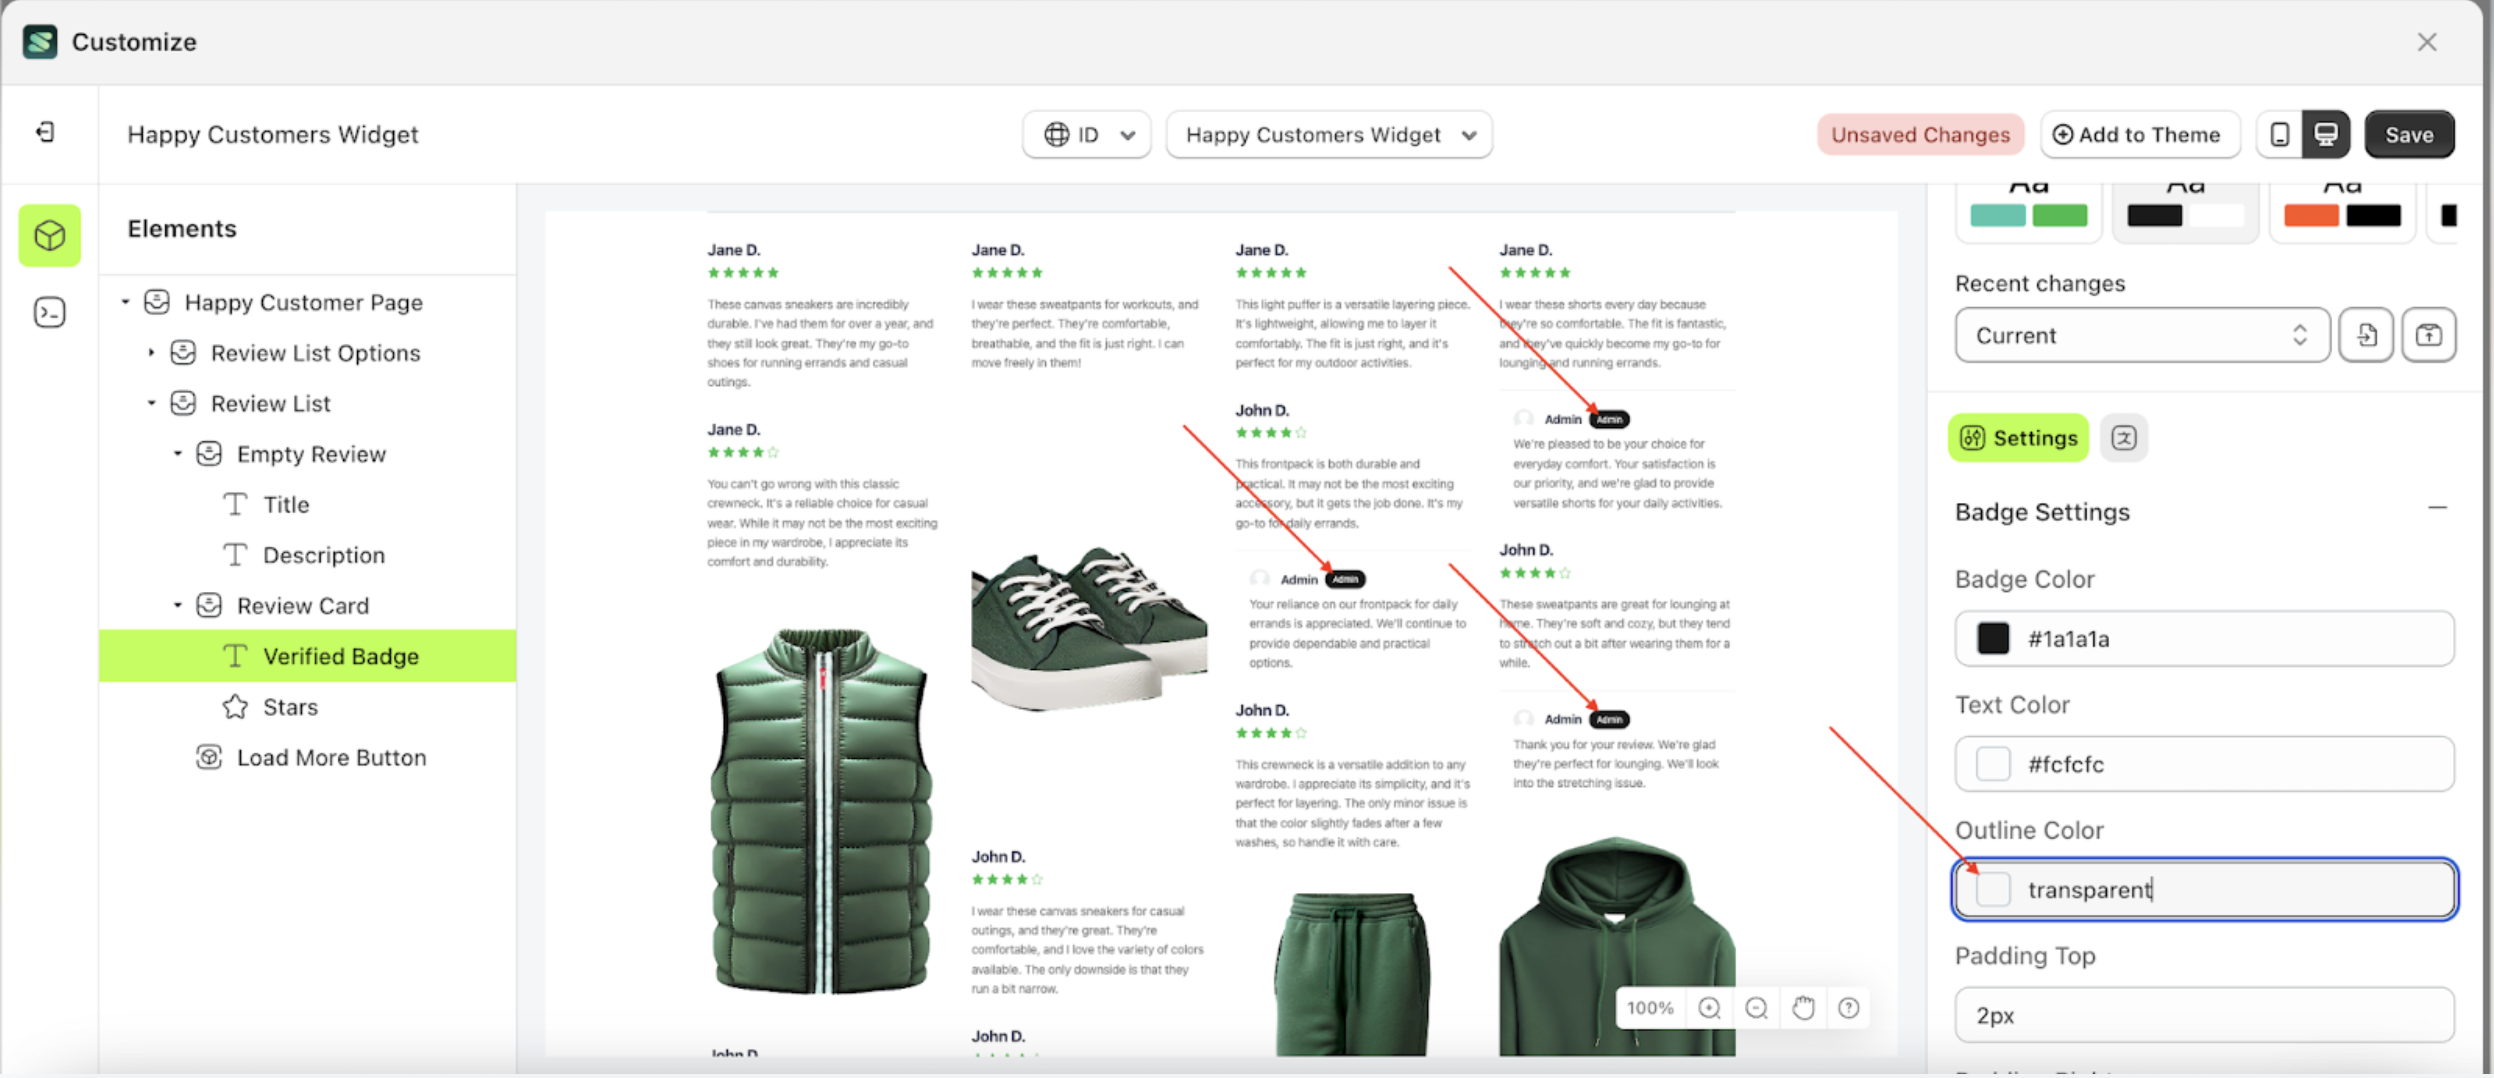This screenshot has height=1078, width=2494.
Task: Select the hand pan tool in preview toolbar
Action: click(1803, 1008)
